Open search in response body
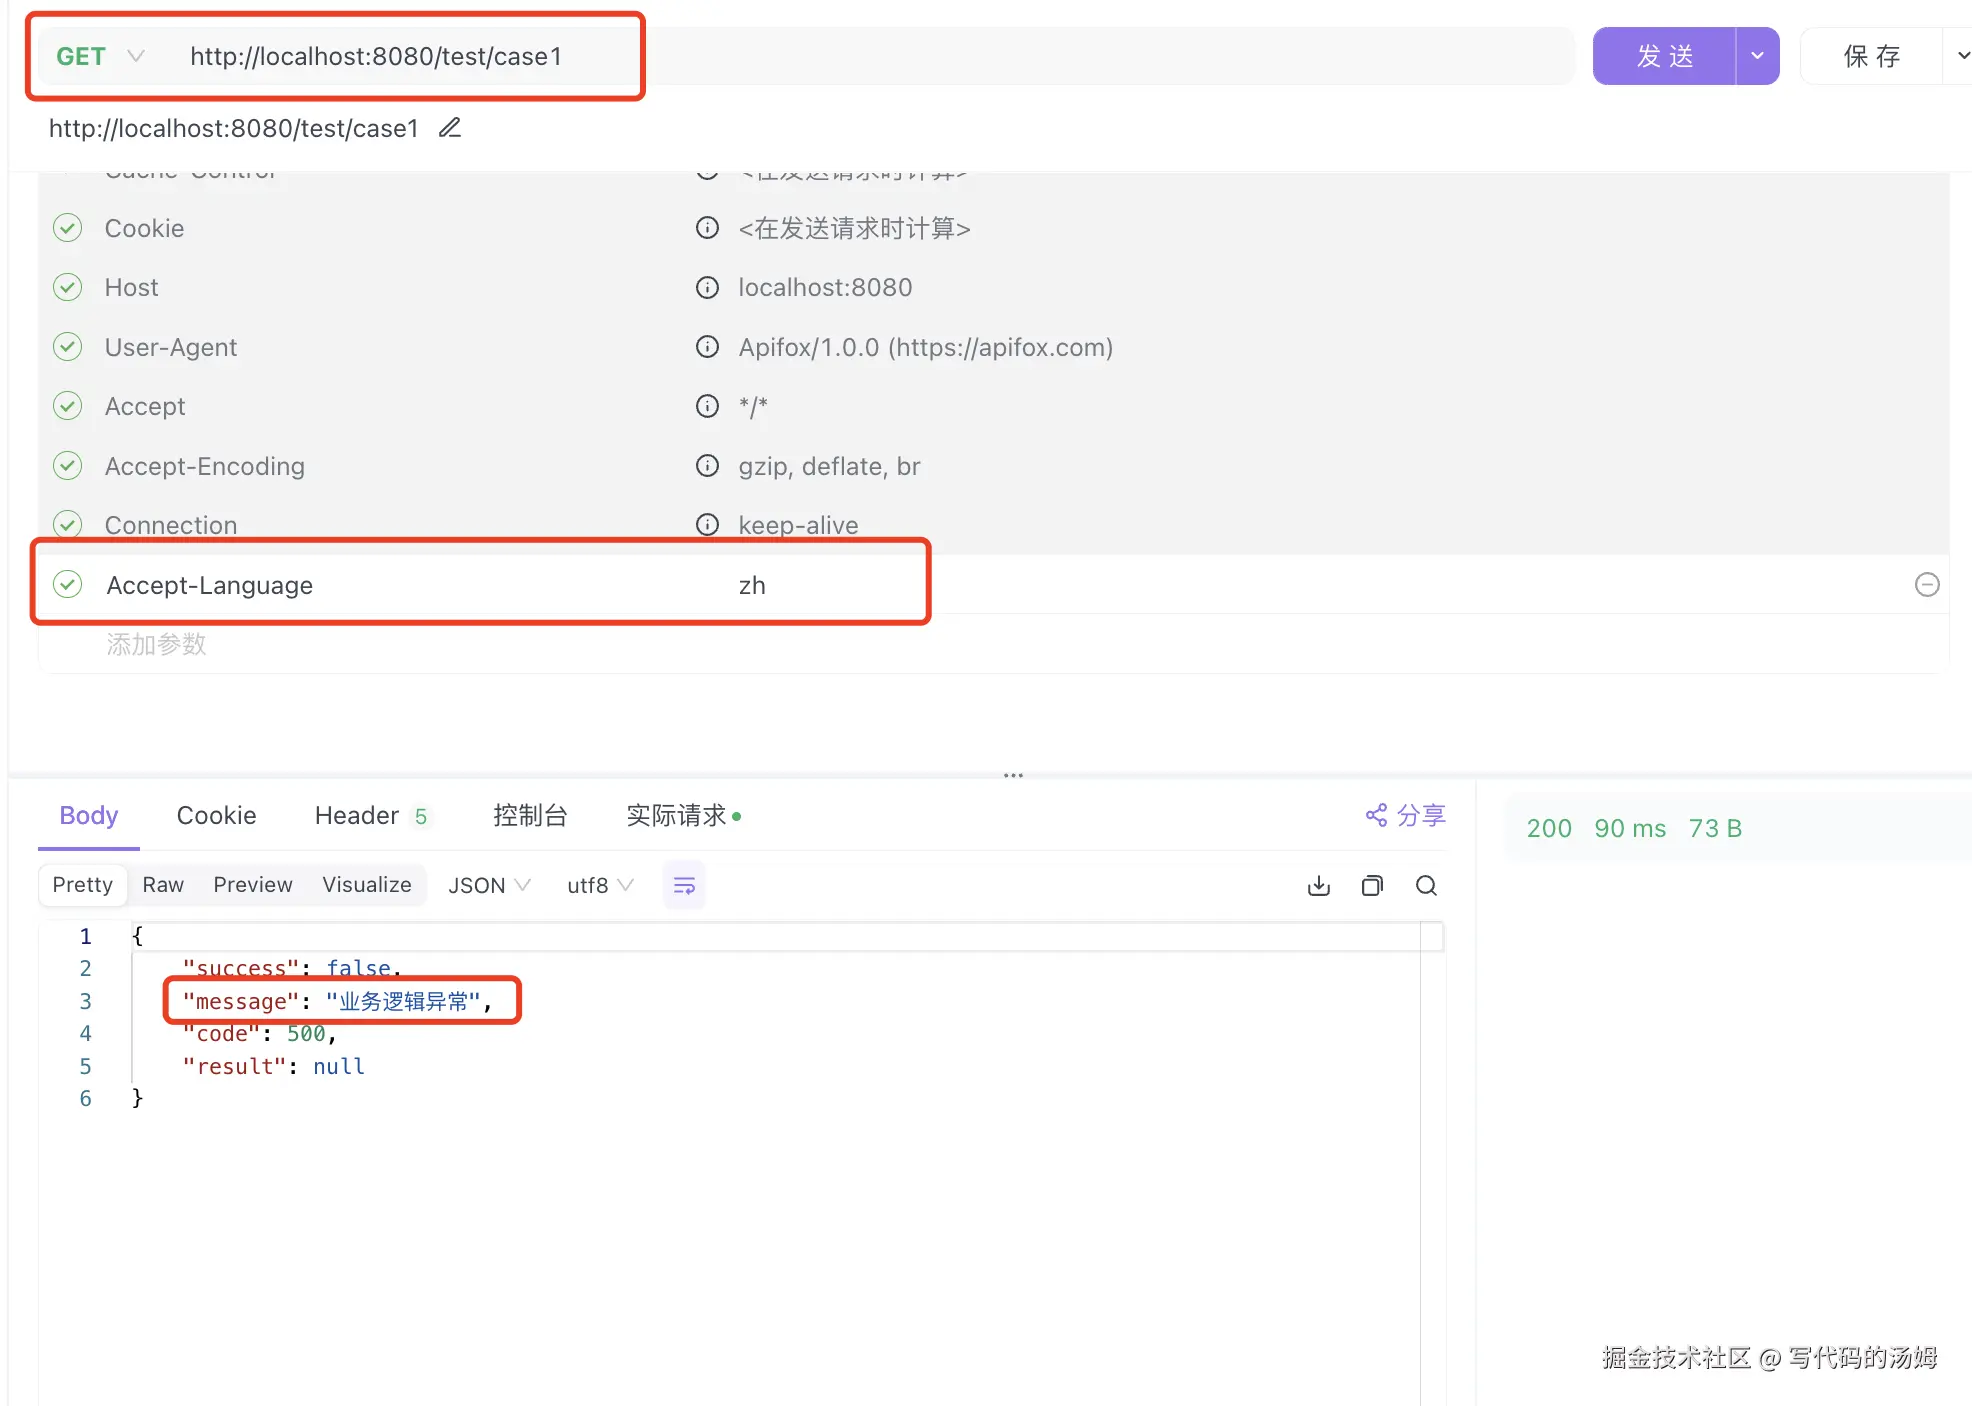The width and height of the screenshot is (1972, 1406). [1426, 885]
